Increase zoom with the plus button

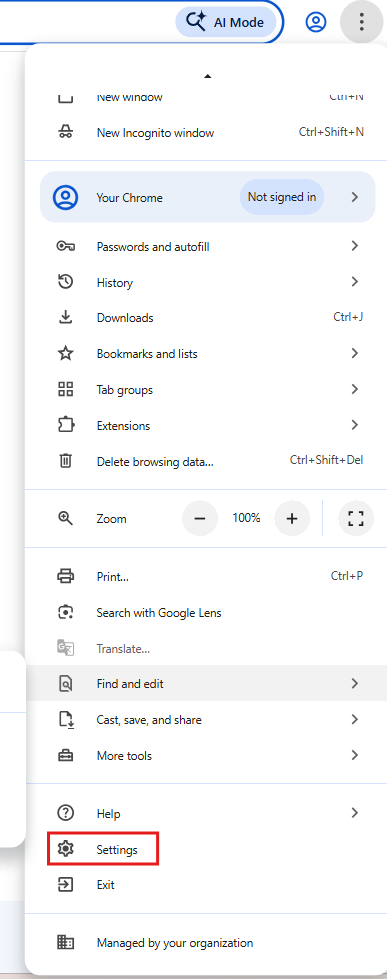pyautogui.click(x=292, y=518)
